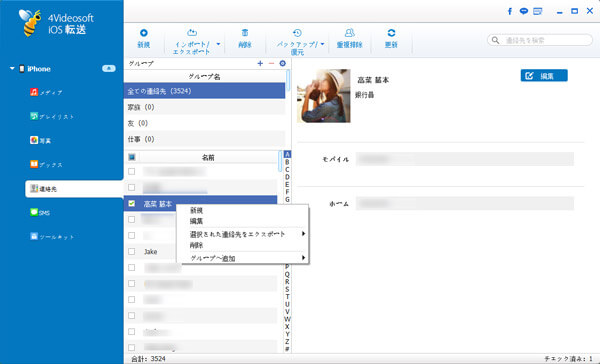Click the グループ名 column header
The height and width of the screenshot is (364, 600).
(x=204, y=77)
